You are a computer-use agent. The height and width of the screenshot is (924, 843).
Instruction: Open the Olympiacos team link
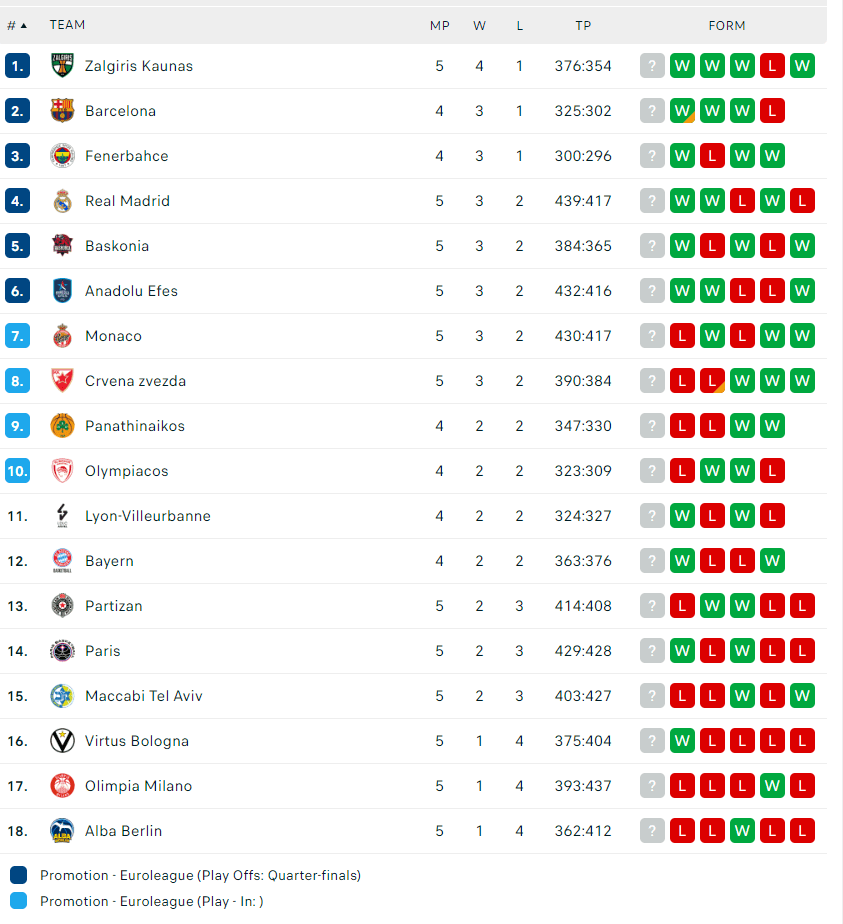point(126,471)
